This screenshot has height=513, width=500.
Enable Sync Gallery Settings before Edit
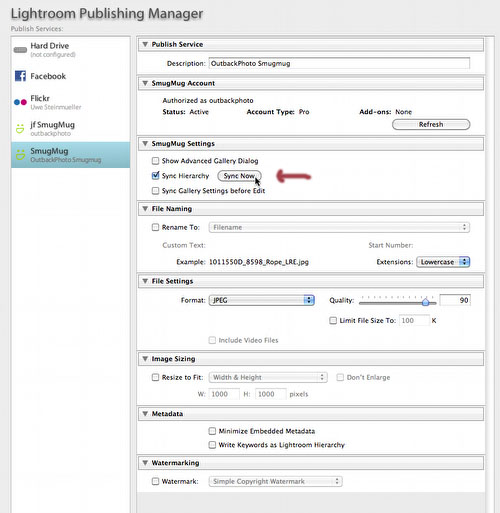[155, 191]
